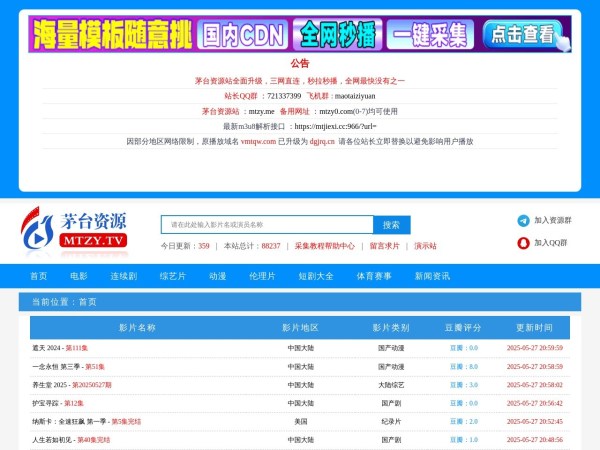
Task: Click the QQ penguin icon
Action: pyautogui.click(x=523, y=243)
